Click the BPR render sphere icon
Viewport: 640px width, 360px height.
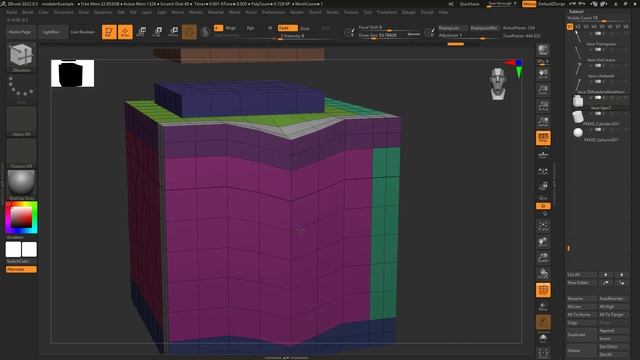pyautogui.click(x=543, y=51)
